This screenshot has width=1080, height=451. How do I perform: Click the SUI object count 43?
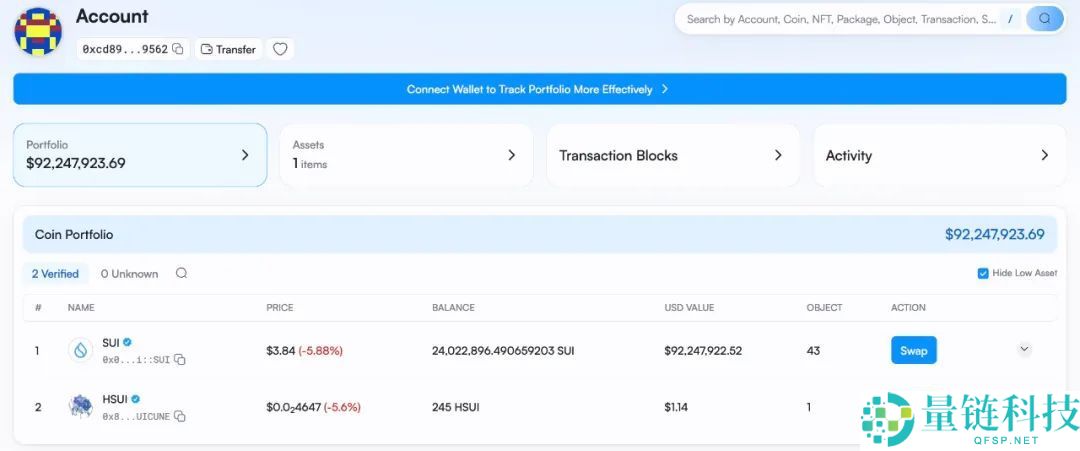813,350
